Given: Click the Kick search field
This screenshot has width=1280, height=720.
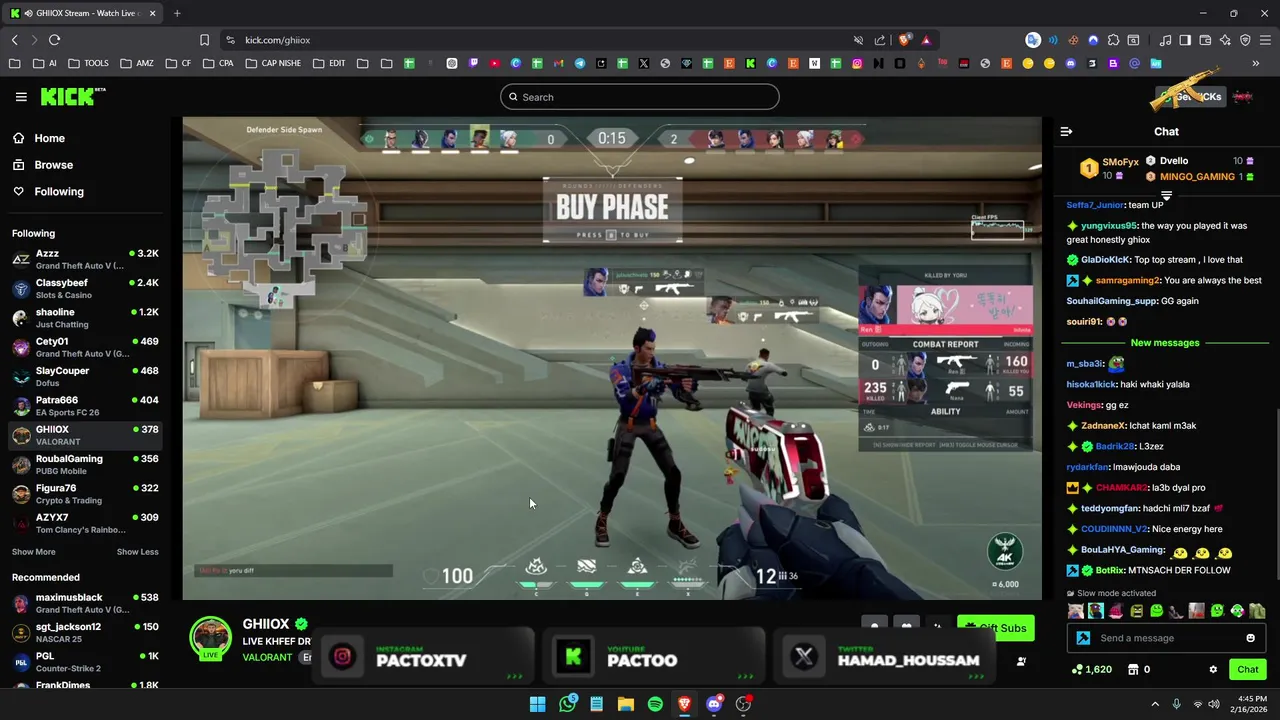Looking at the screenshot, I should click(640, 97).
